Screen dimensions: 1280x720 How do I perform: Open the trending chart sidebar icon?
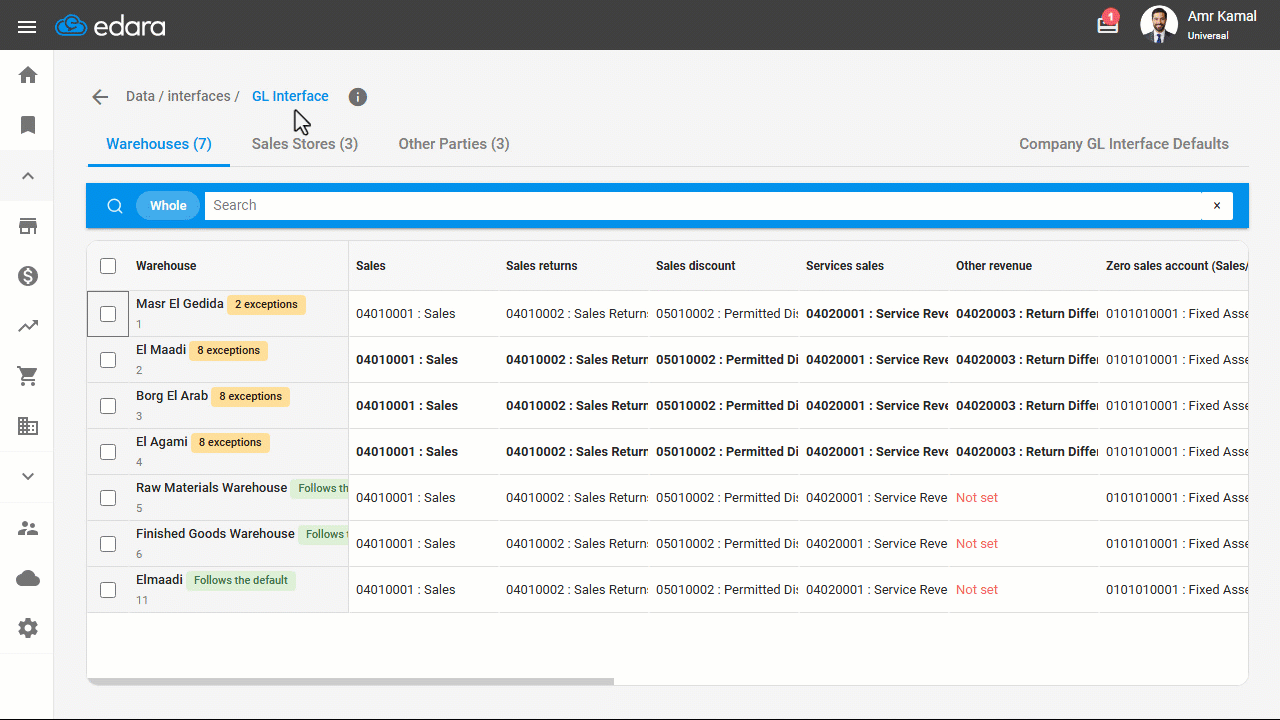pos(28,326)
